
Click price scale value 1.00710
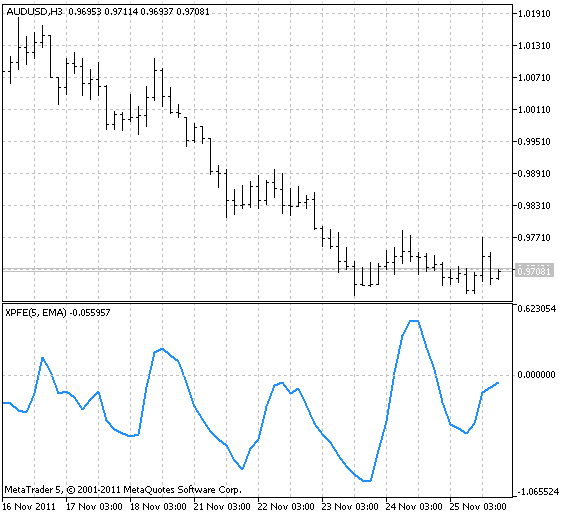(534, 78)
